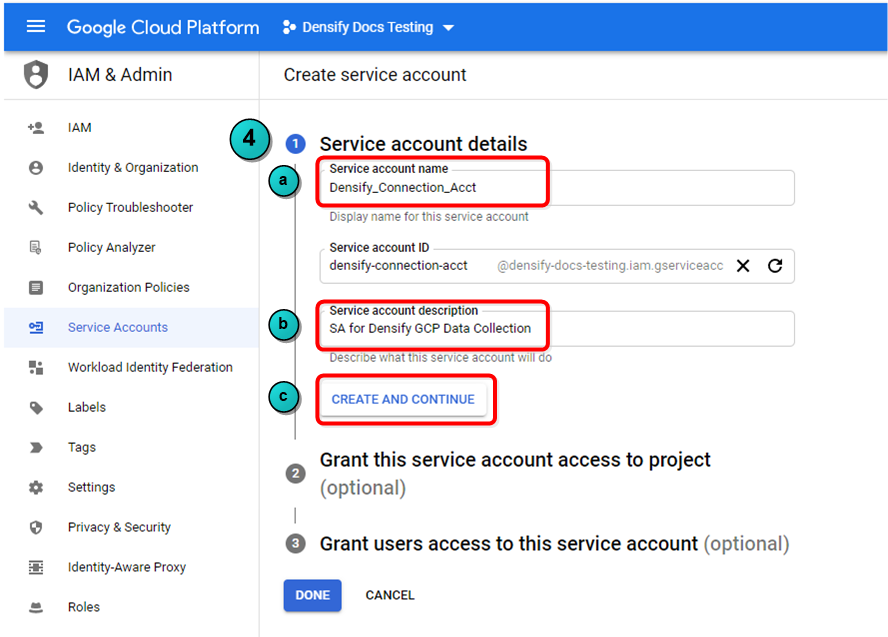The width and height of the screenshot is (888, 637).
Task: Click the Settings gear icon
Action: 36,488
